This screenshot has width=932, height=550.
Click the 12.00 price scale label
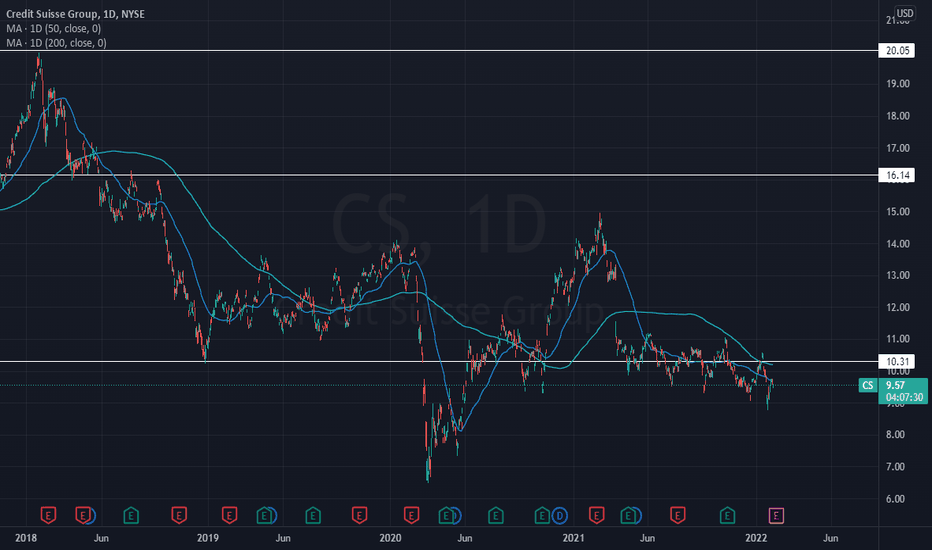[898, 307]
